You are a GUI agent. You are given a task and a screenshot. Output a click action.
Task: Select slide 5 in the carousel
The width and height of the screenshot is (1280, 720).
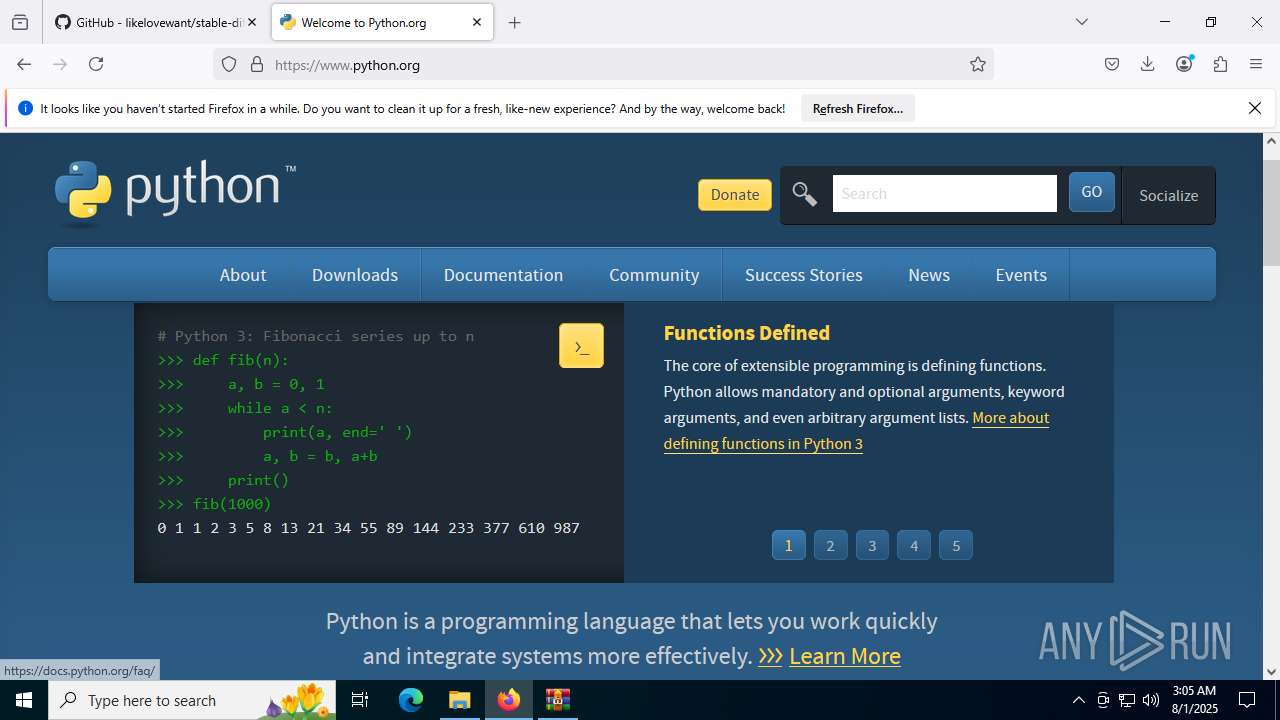[x=956, y=545]
